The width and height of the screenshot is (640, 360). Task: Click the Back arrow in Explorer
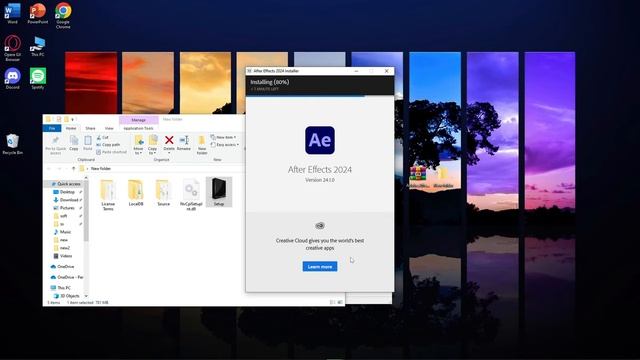point(49,169)
